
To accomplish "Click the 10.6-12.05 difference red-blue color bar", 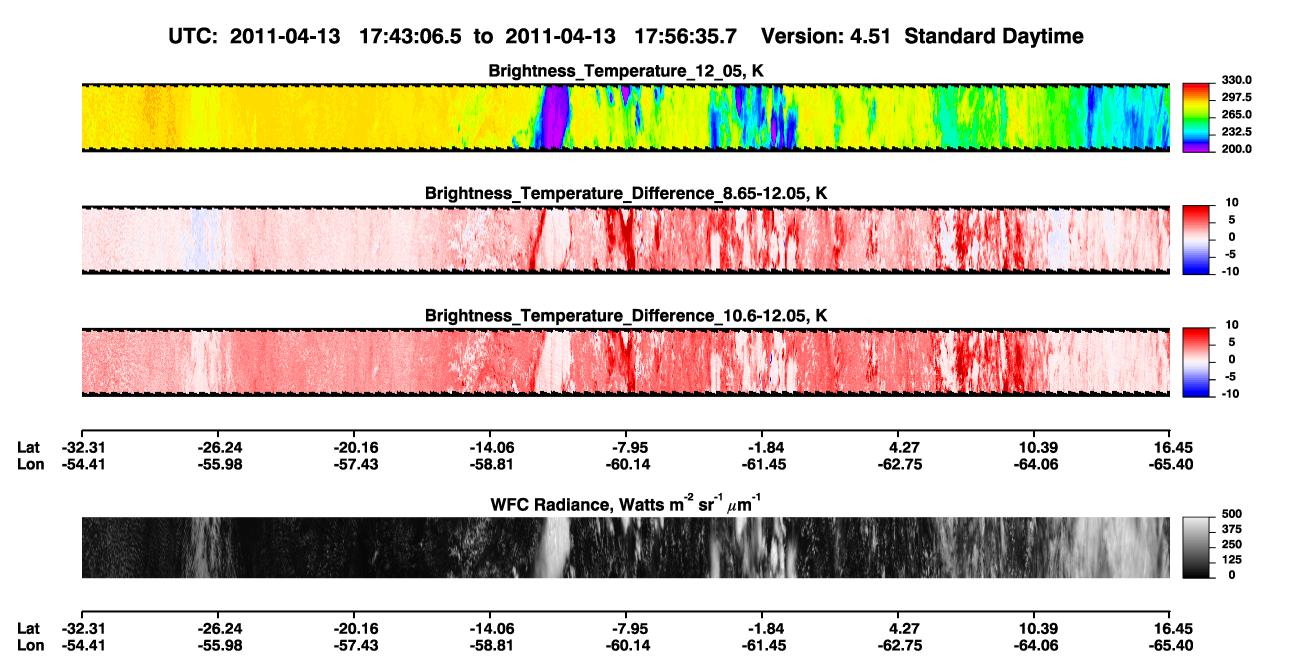I will click(x=1196, y=362).
